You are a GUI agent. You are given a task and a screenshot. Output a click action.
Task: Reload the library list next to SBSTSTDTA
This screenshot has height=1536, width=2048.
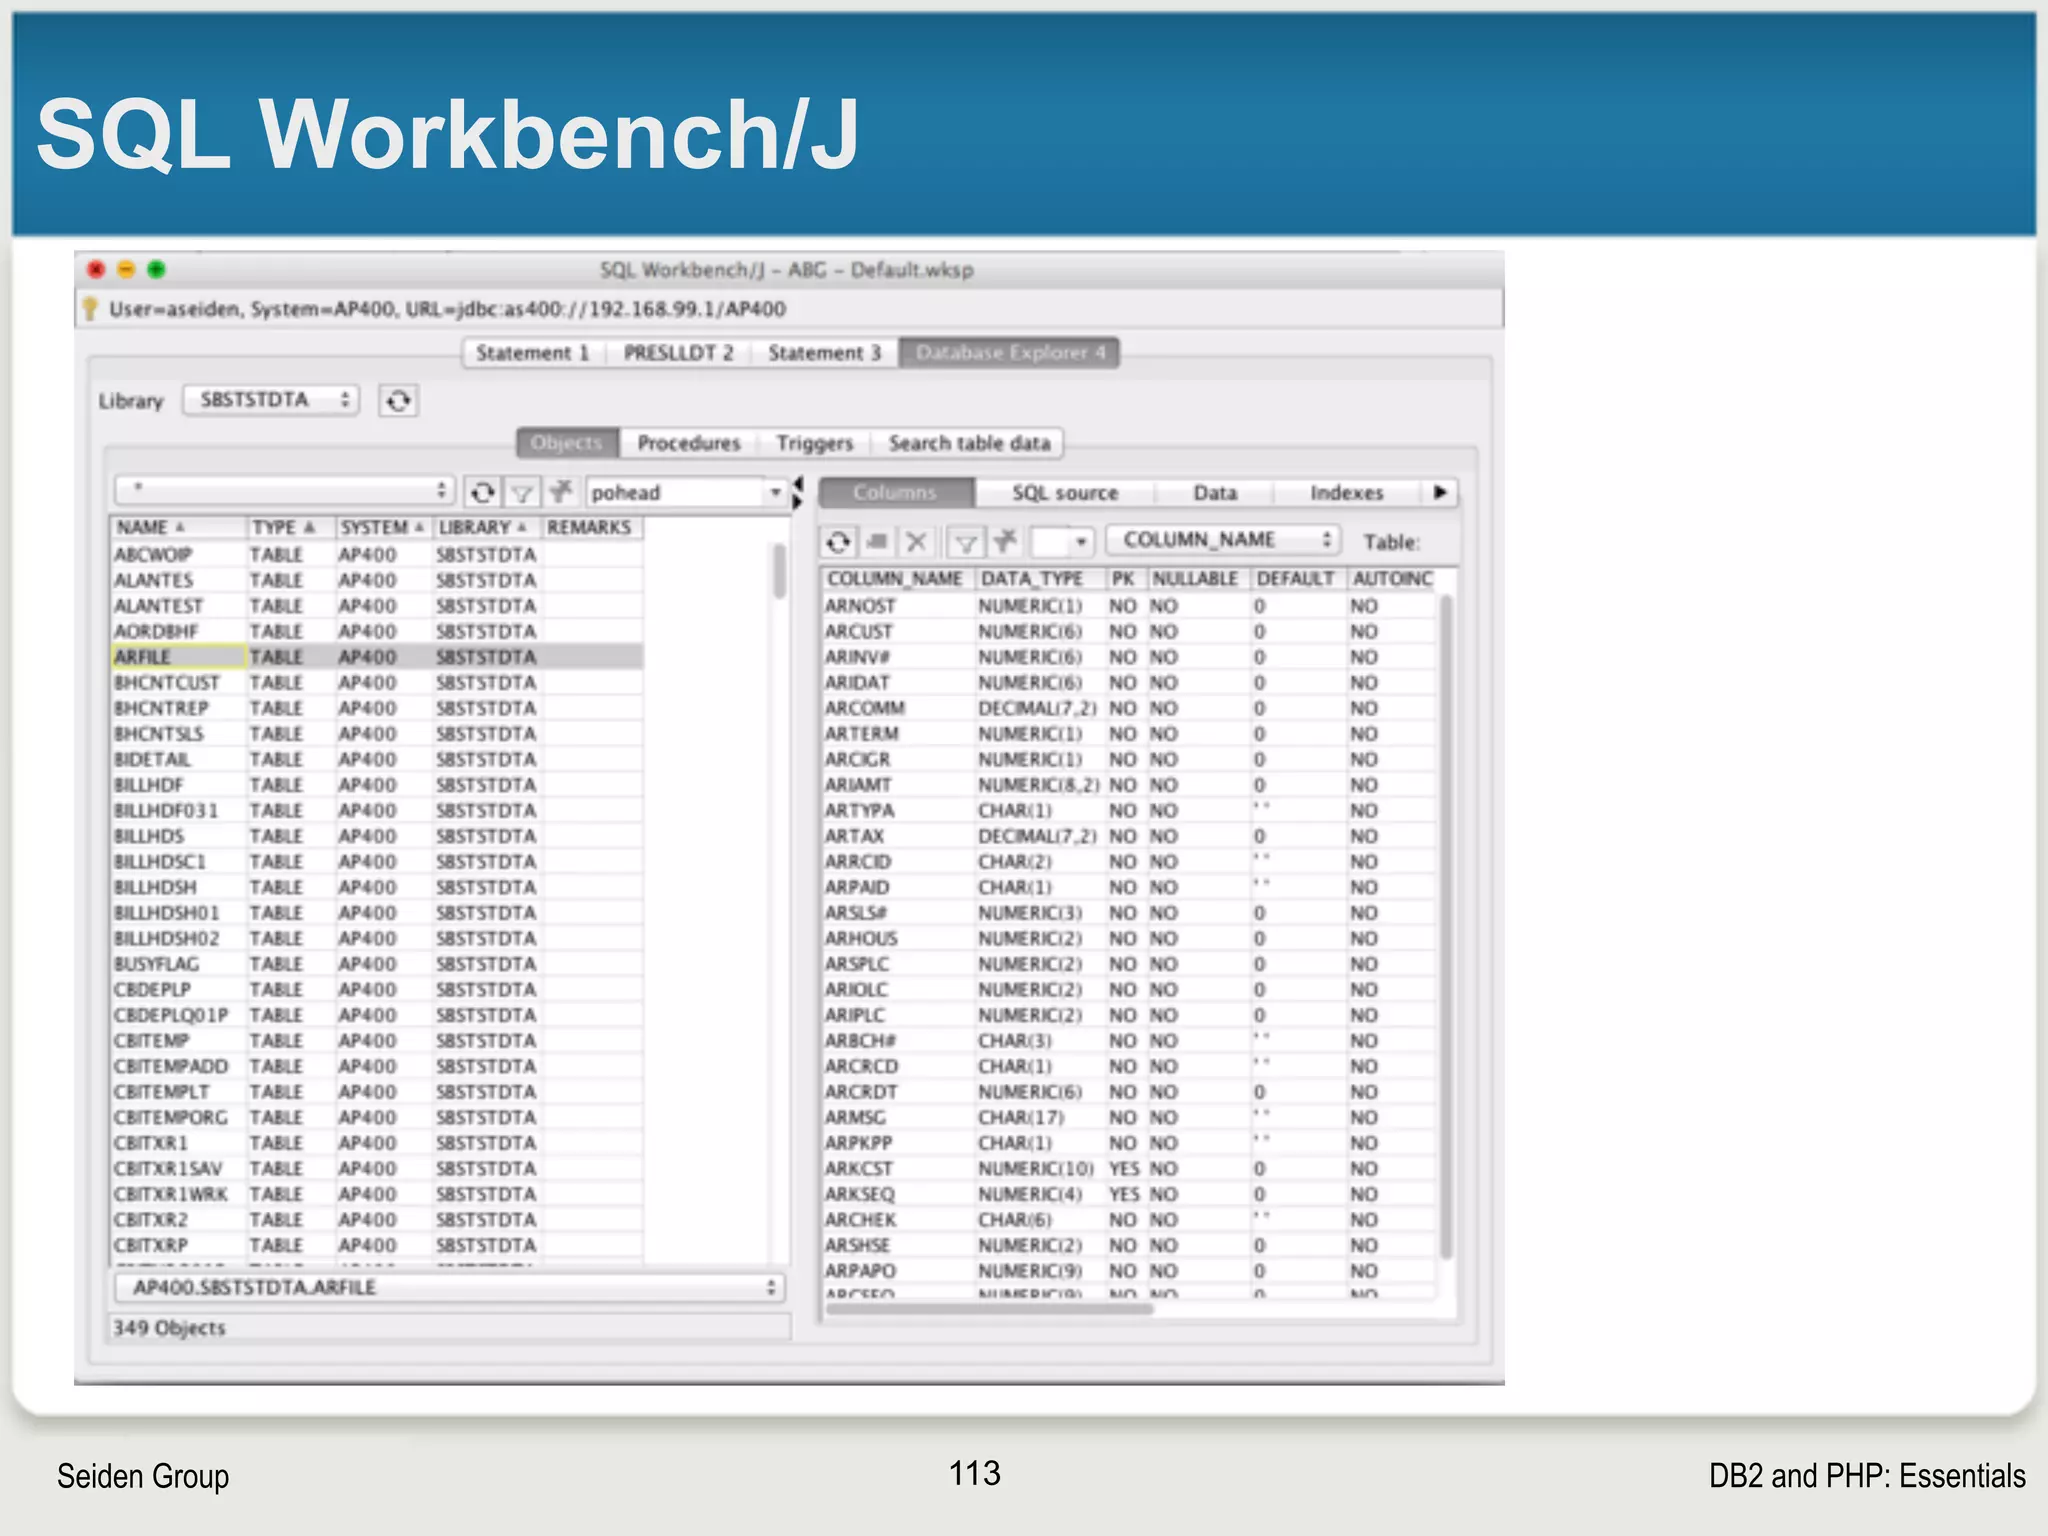[398, 401]
